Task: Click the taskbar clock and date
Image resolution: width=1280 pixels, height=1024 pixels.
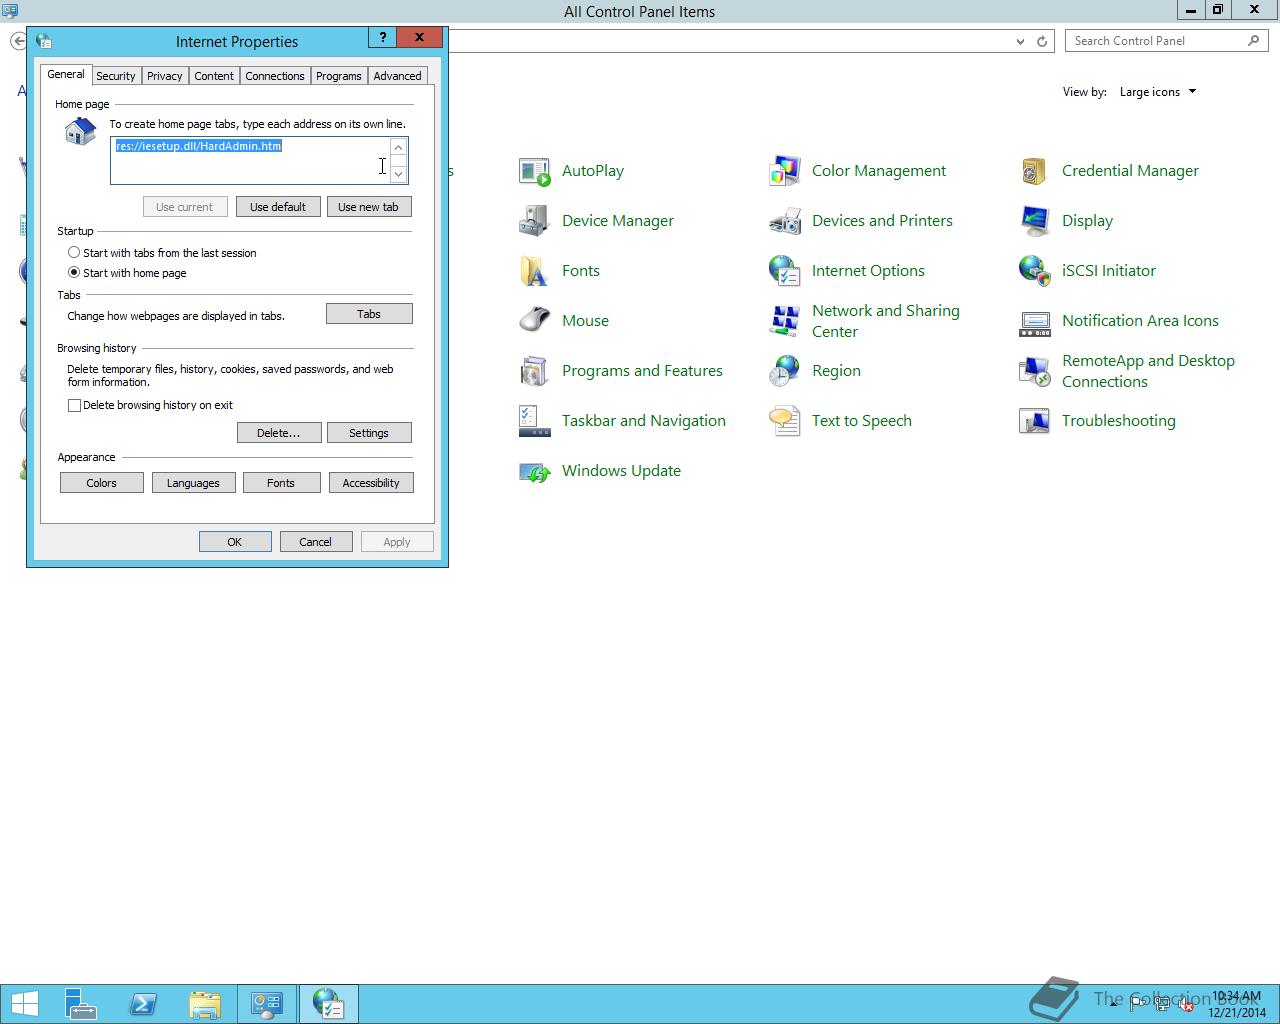Action: [x=1236, y=1004]
